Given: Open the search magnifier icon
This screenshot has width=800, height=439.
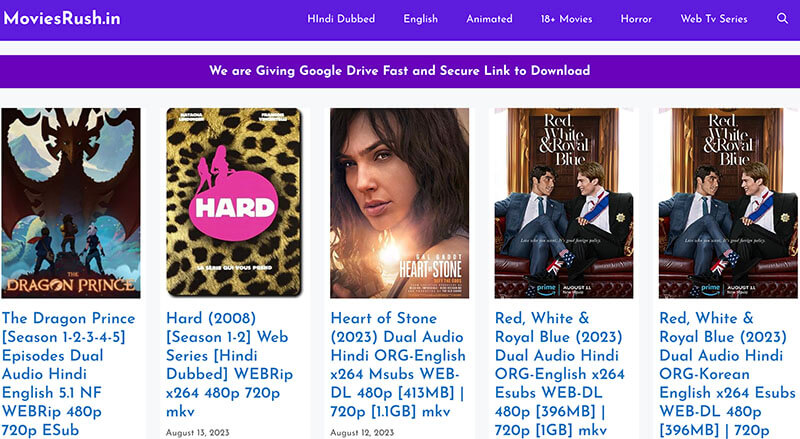Looking at the screenshot, I should [x=782, y=19].
